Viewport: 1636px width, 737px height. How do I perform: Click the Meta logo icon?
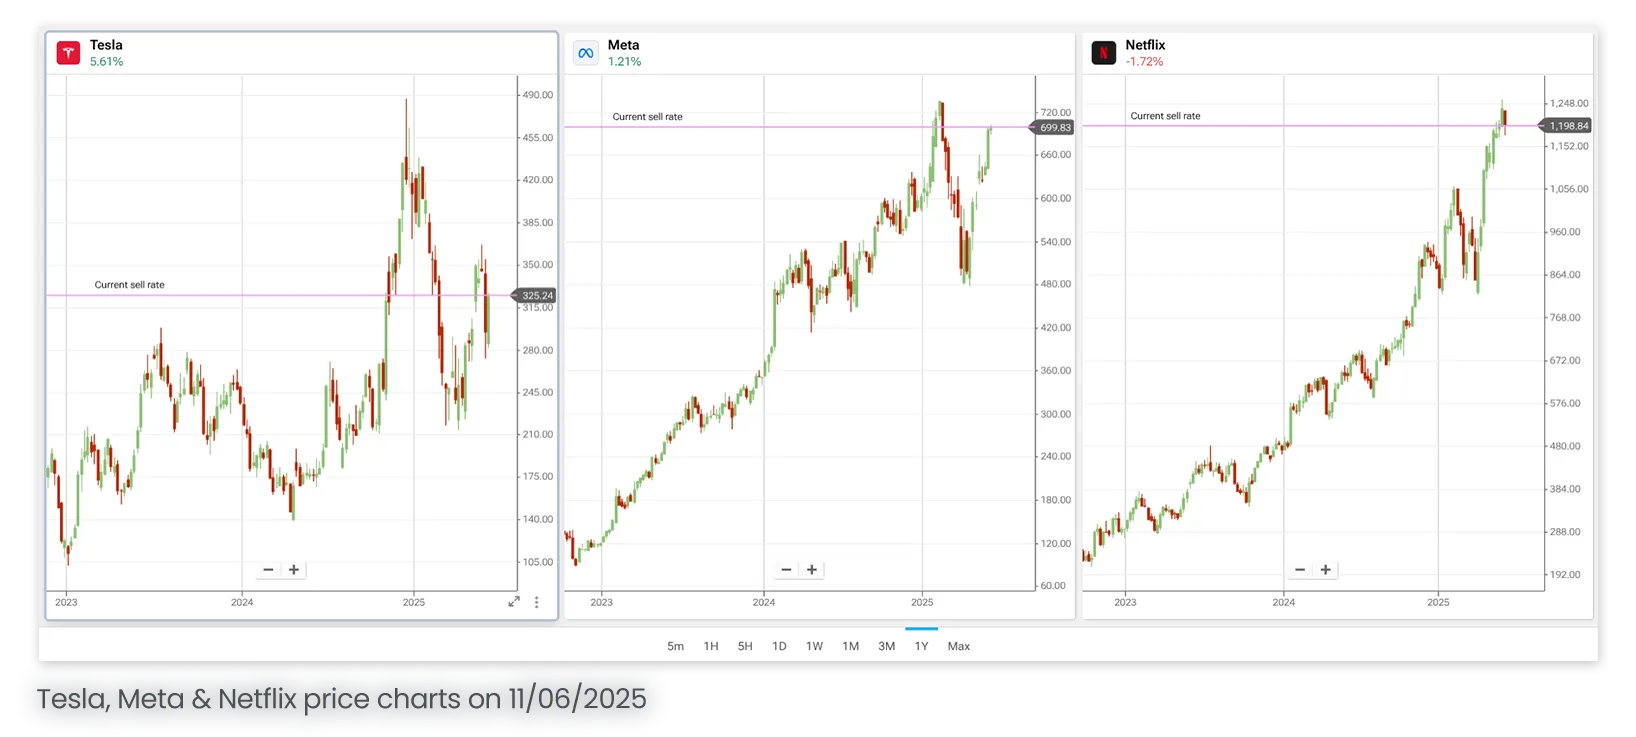[586, 53]
